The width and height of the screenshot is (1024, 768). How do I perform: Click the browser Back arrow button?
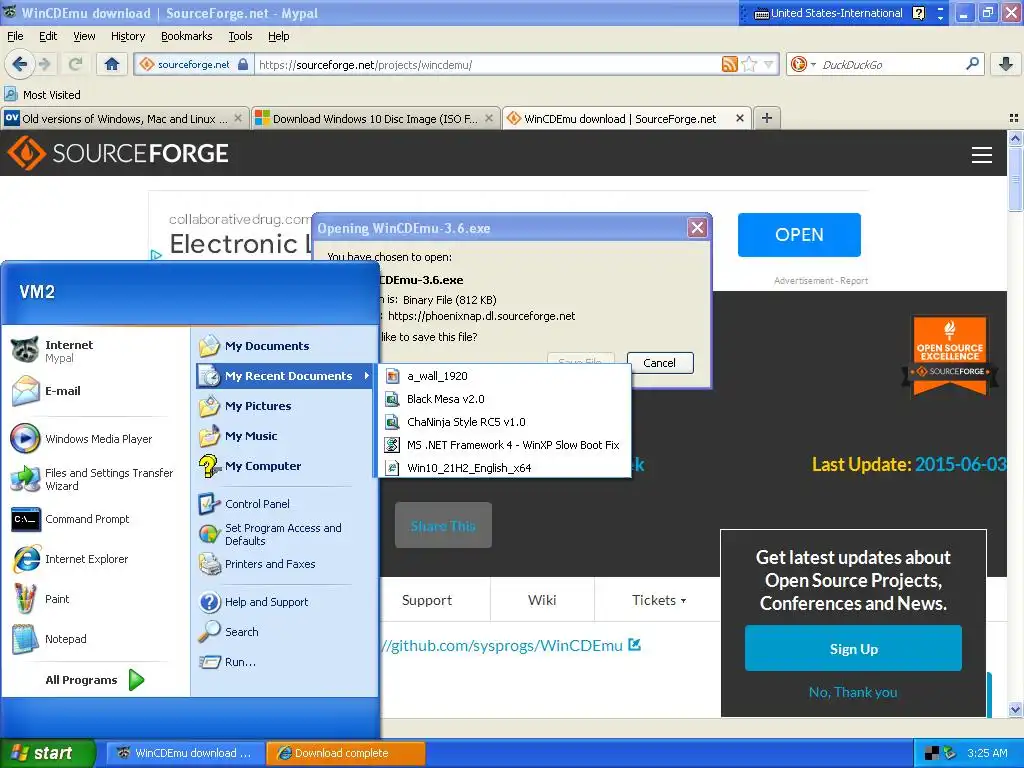pyautogui.click(x=20, y=64)
